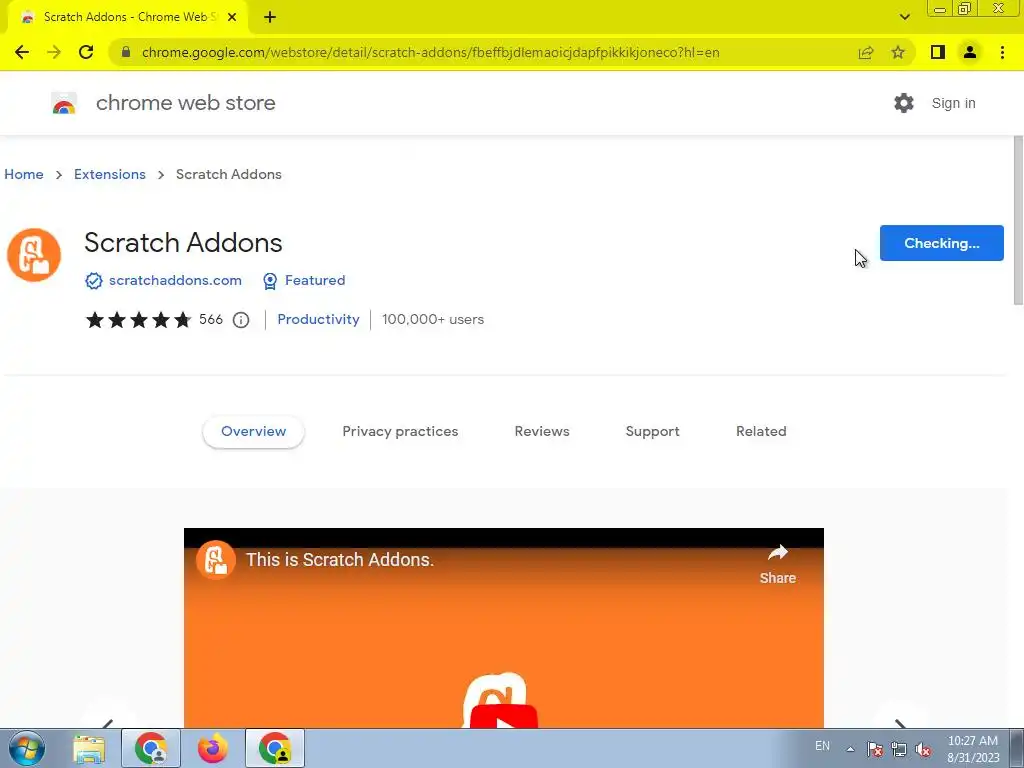Open the Action Center flag icon
Screen dimensions: 1024x768
[x=874, y=749]
